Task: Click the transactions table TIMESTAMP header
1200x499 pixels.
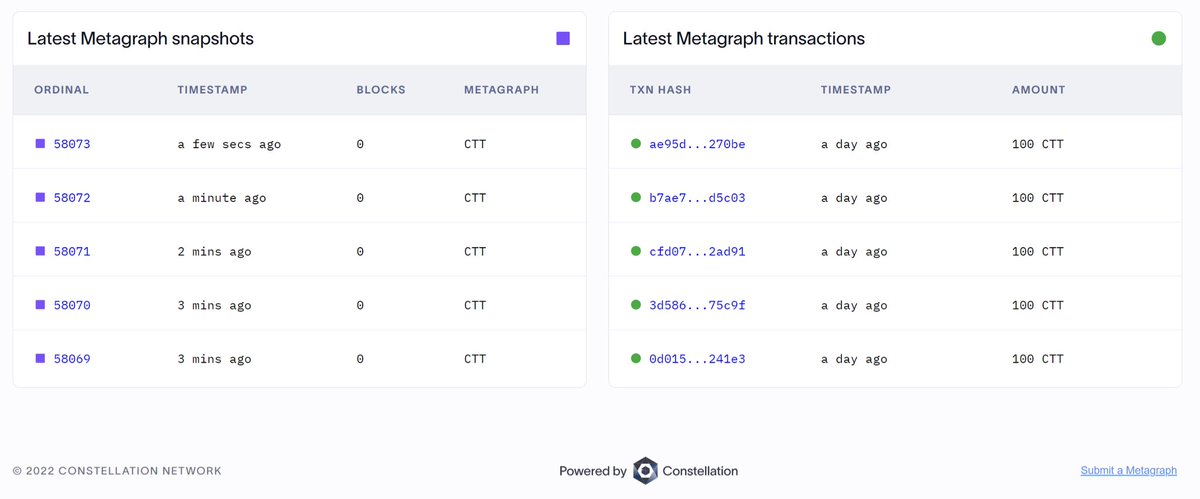Action: (x=856, y=90)
